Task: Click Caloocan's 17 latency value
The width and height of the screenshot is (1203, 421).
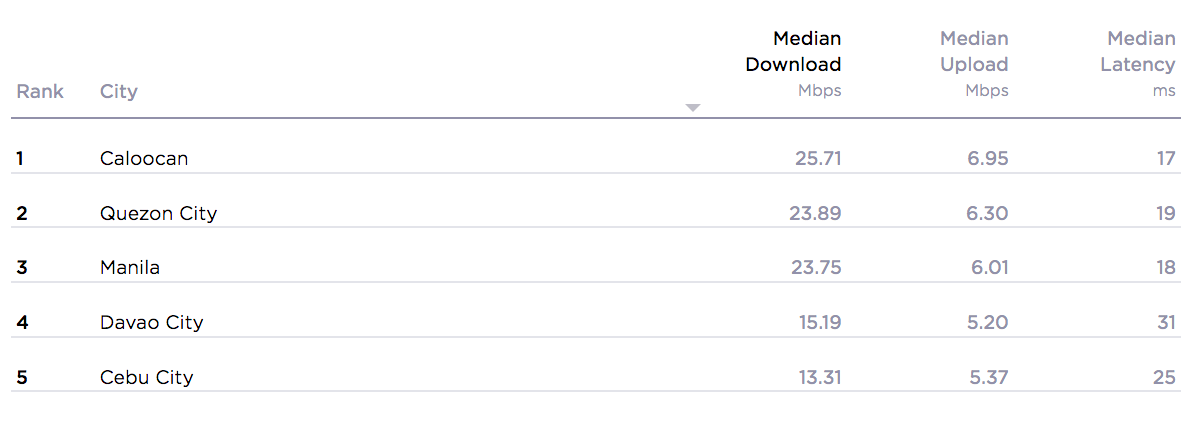Action: point(1167,158)
